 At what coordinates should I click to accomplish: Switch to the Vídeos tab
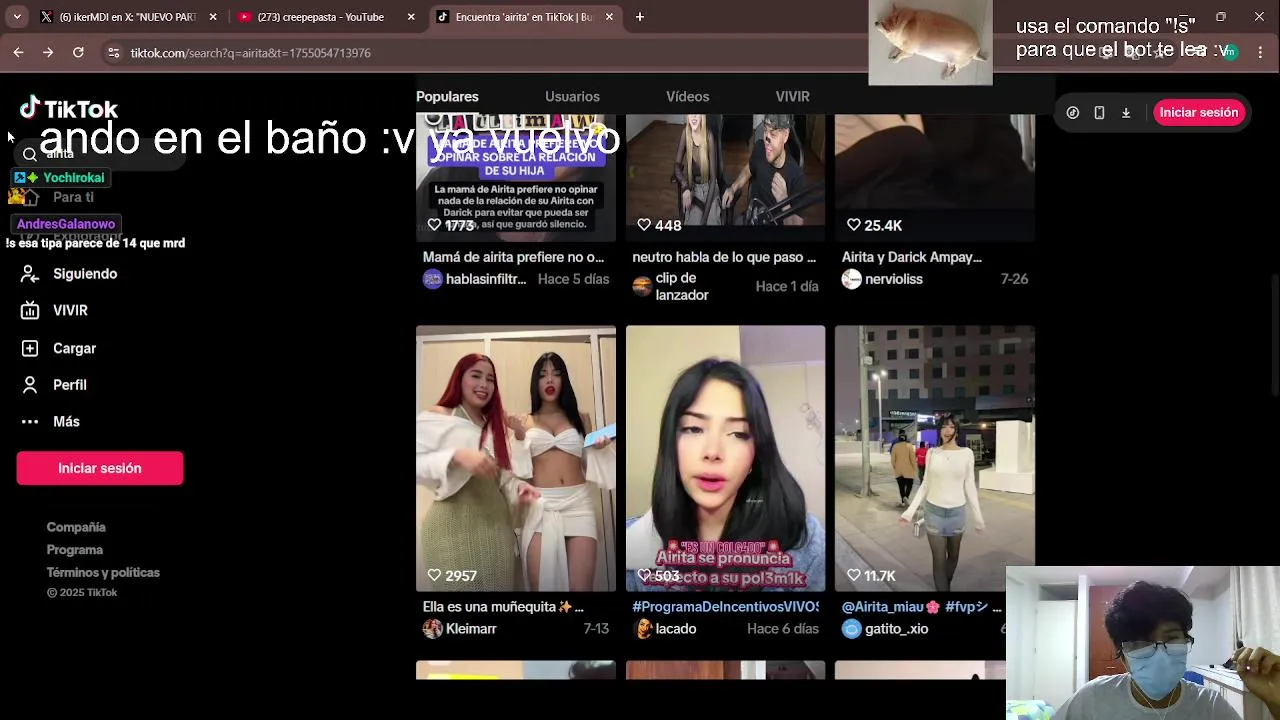point(687,97)
